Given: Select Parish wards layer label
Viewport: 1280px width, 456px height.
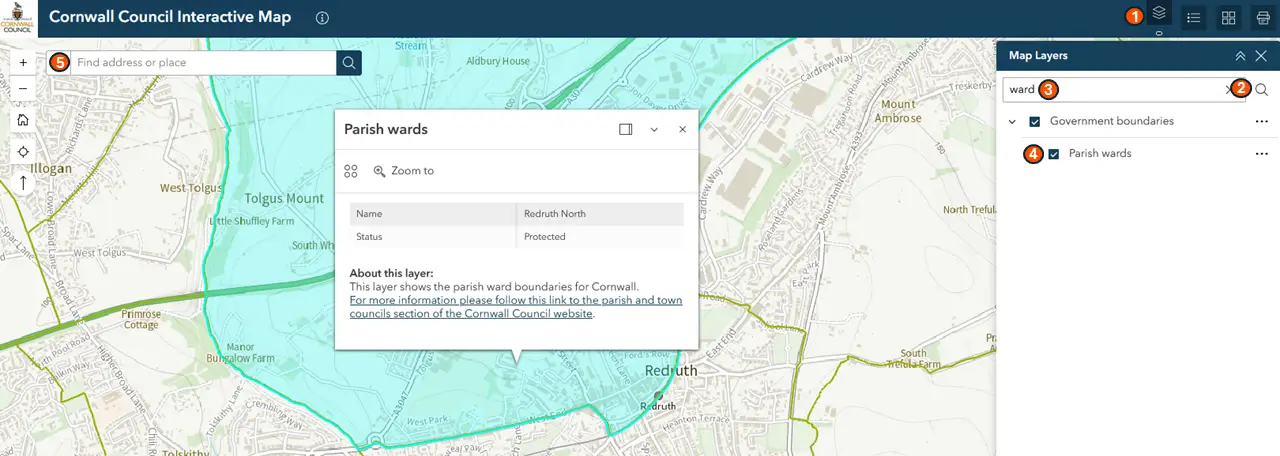Looking at the screenshot, I should tap(1100, 154).
